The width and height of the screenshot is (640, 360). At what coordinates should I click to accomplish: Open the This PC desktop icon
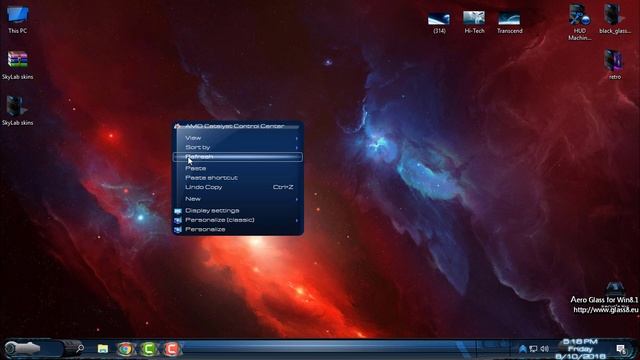point(18,19)
